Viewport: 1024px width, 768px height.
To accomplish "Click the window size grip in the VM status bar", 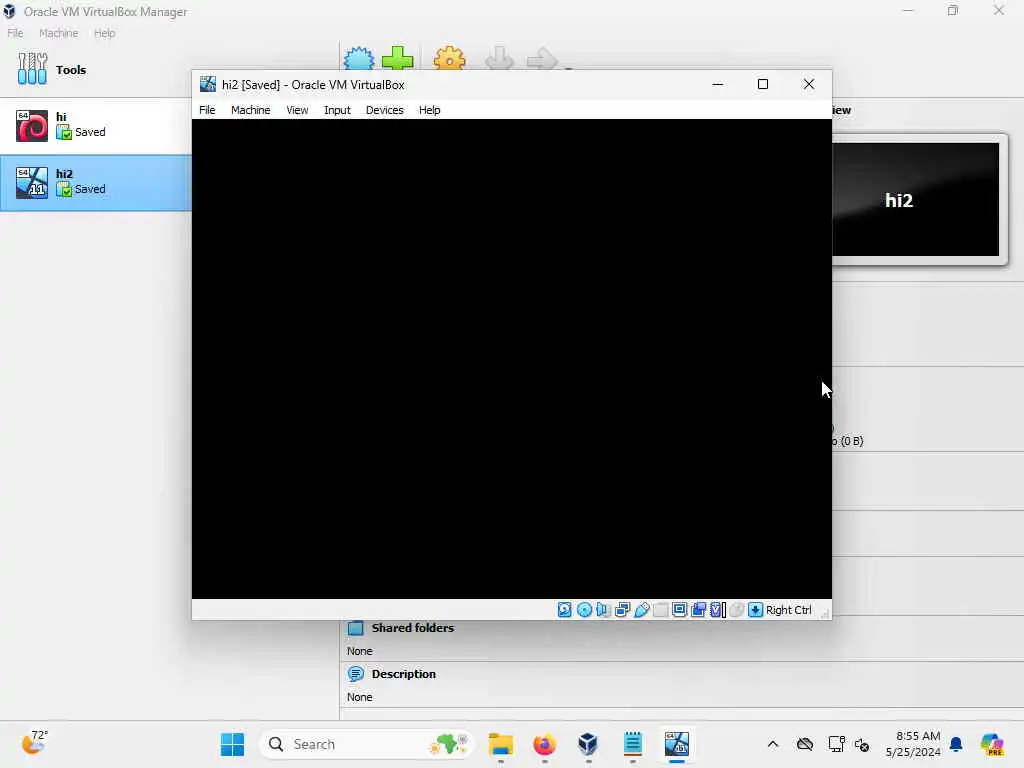I will [x=825, y=613].
